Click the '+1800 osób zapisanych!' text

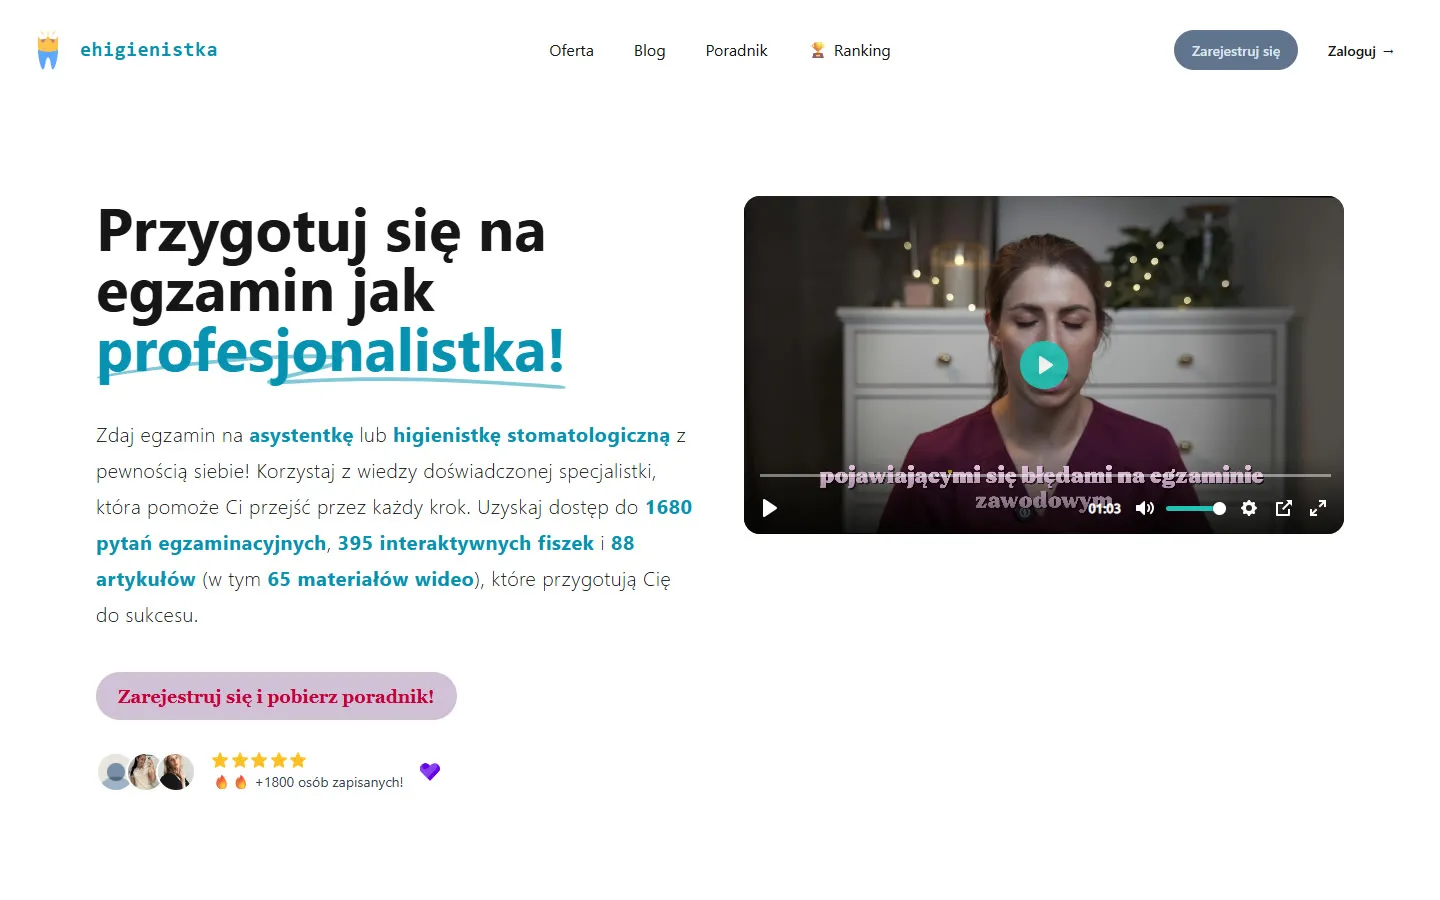coord(329,782)
